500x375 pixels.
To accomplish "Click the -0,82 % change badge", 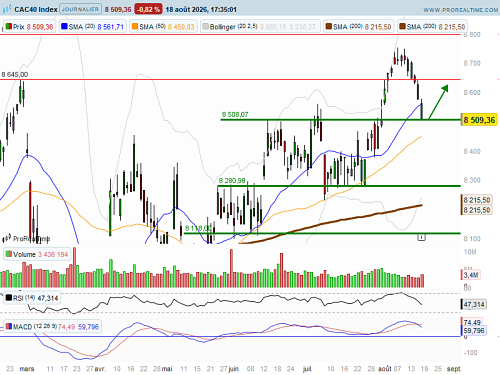I will pyautogui.click(x=148, y=9).
